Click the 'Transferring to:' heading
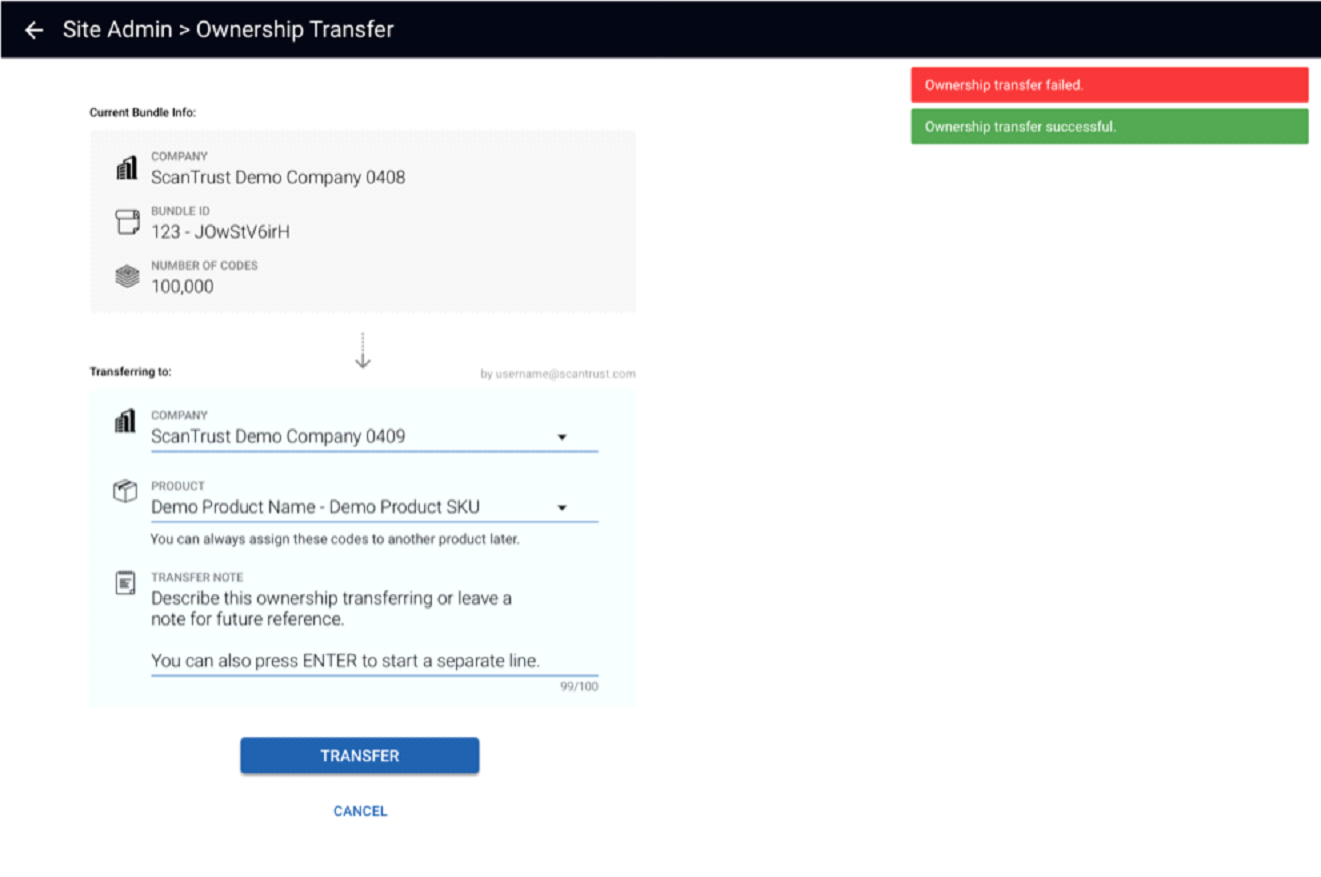1321x877 pixels. point(131,372)
